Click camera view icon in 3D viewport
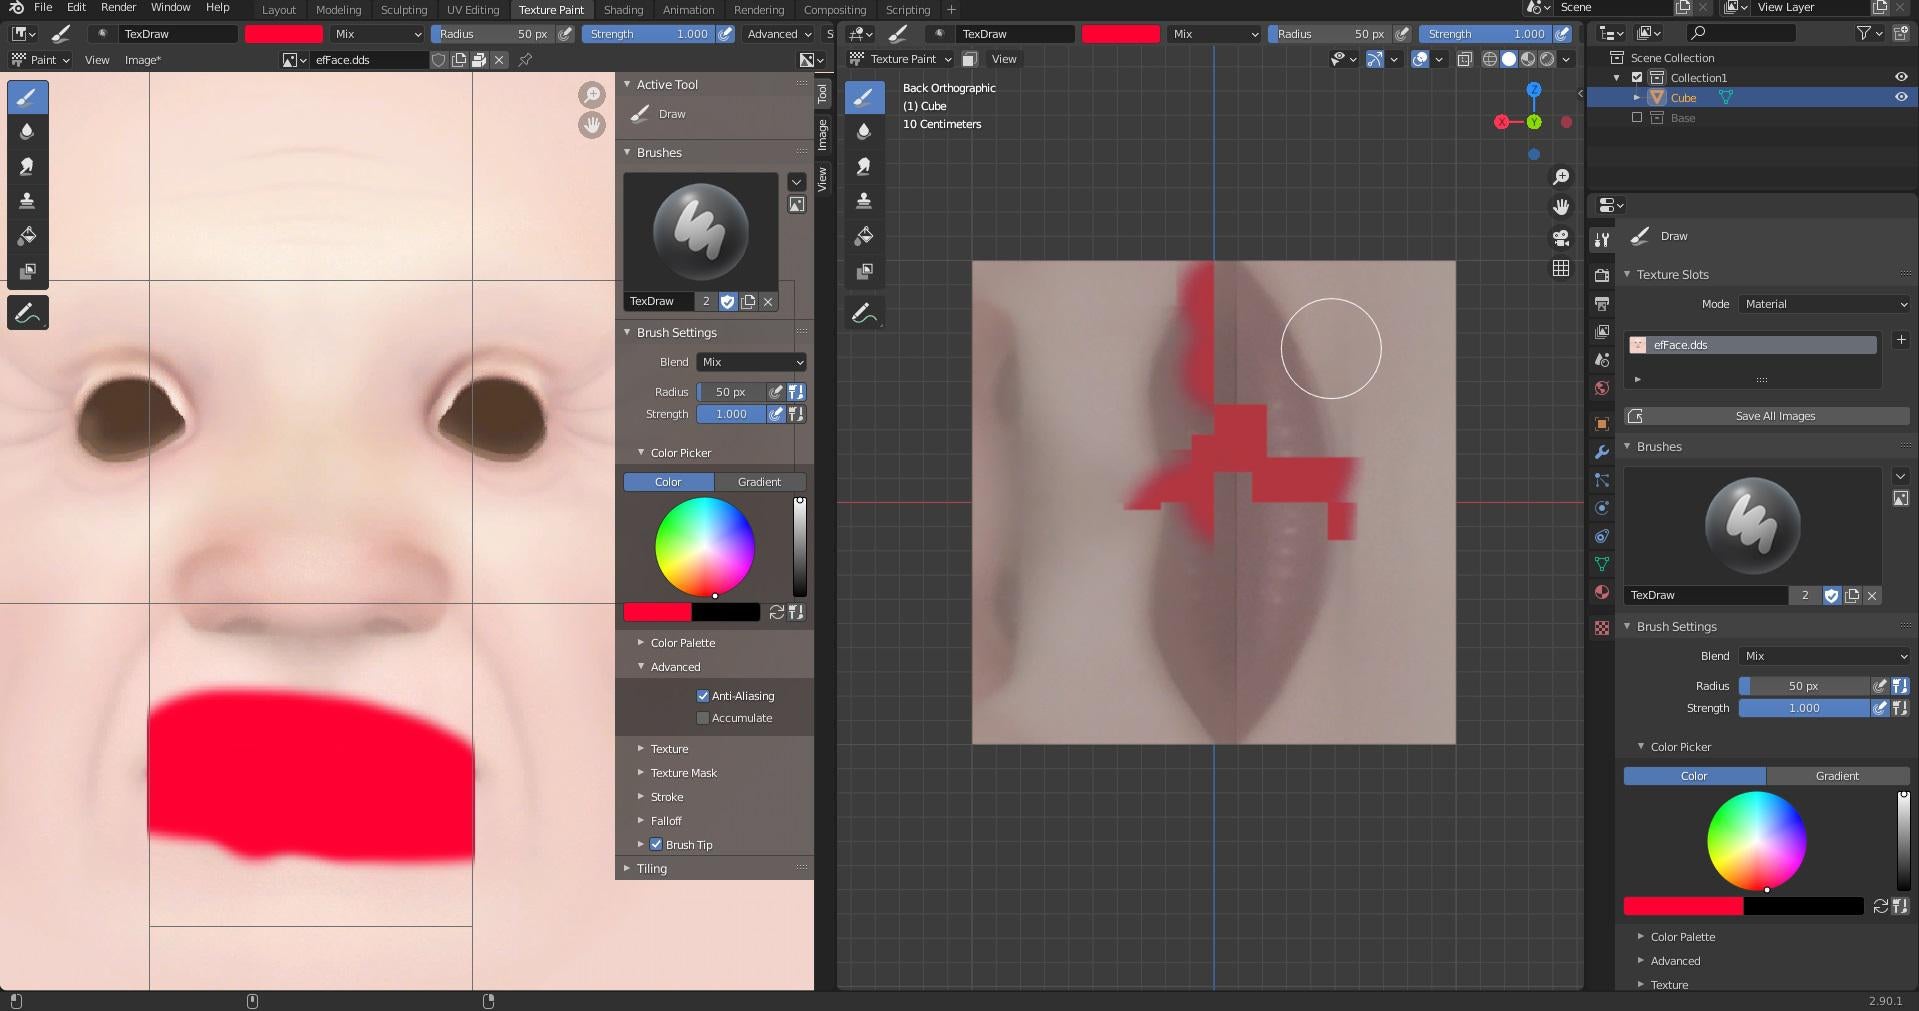1919x1011 pixels. [1561, 237]
